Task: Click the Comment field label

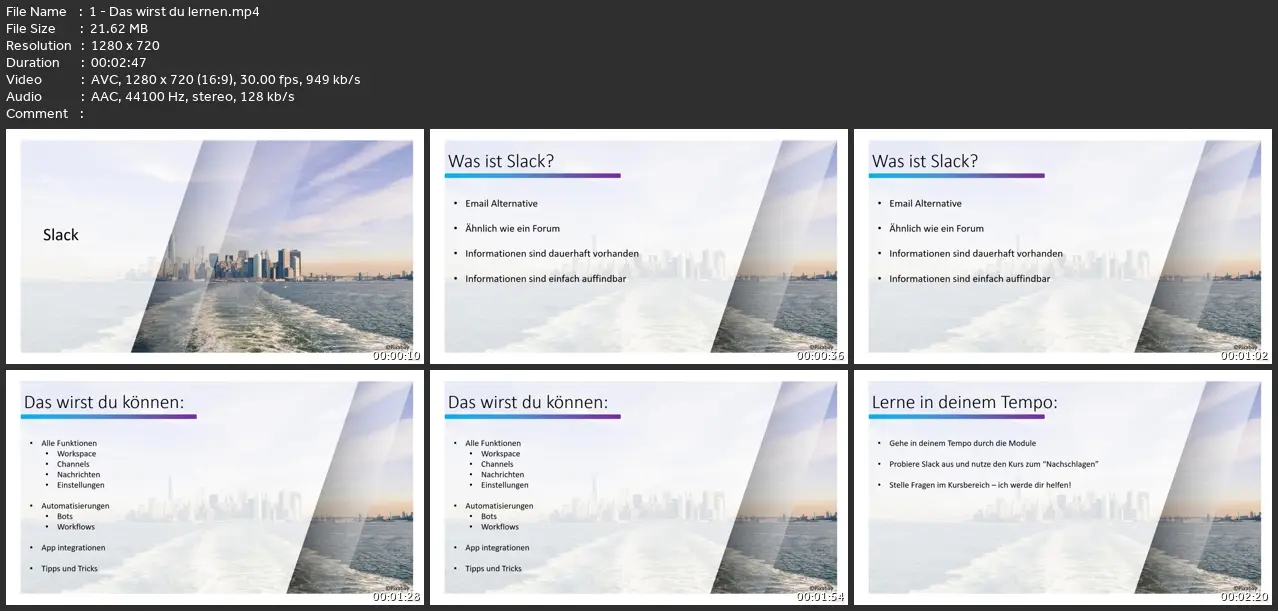Action: click(x=37, y=114)
